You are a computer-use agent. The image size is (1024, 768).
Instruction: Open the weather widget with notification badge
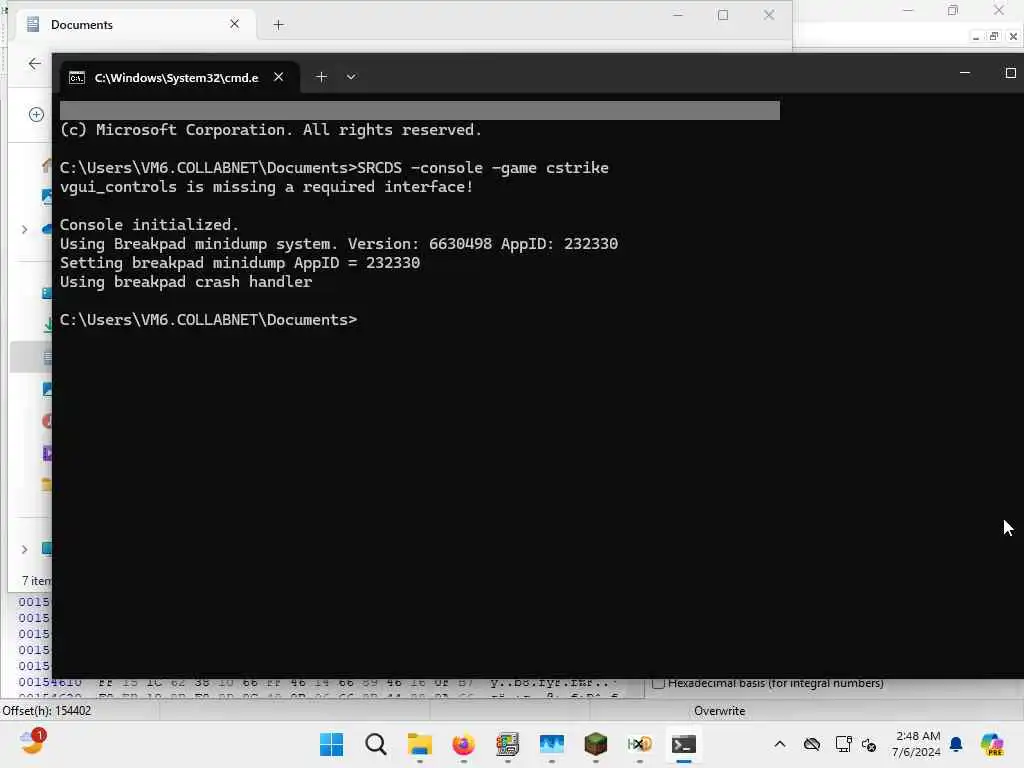tap(32, 742)
